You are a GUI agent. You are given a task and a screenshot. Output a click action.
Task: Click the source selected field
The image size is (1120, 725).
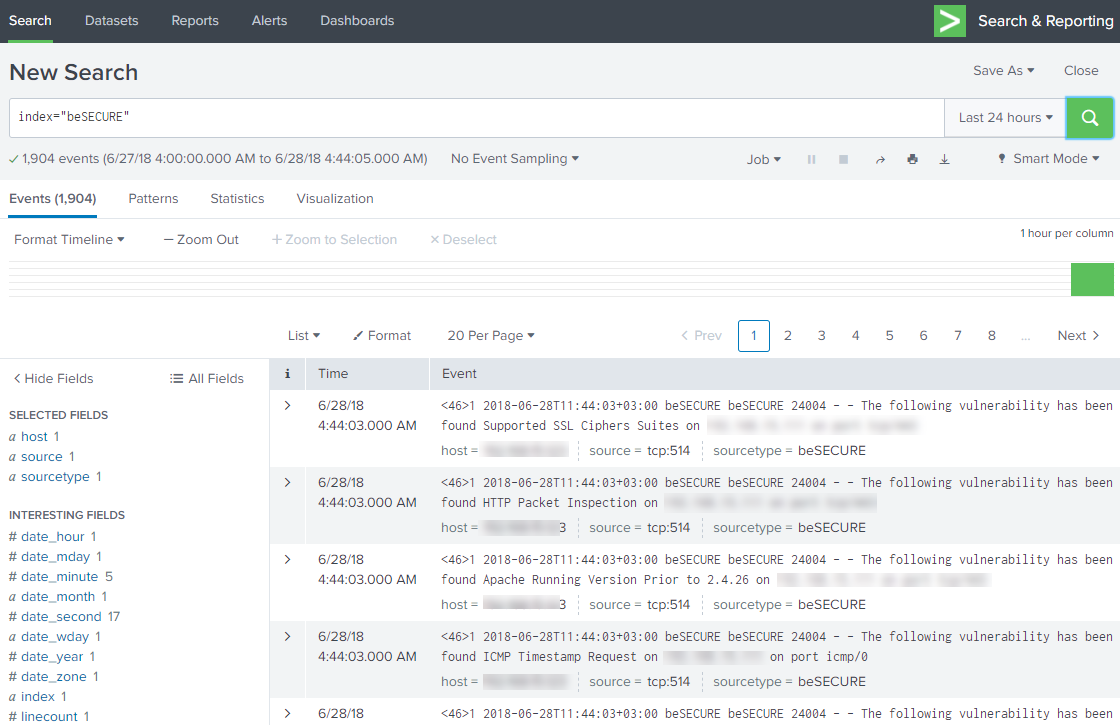[x=41, y=456]
